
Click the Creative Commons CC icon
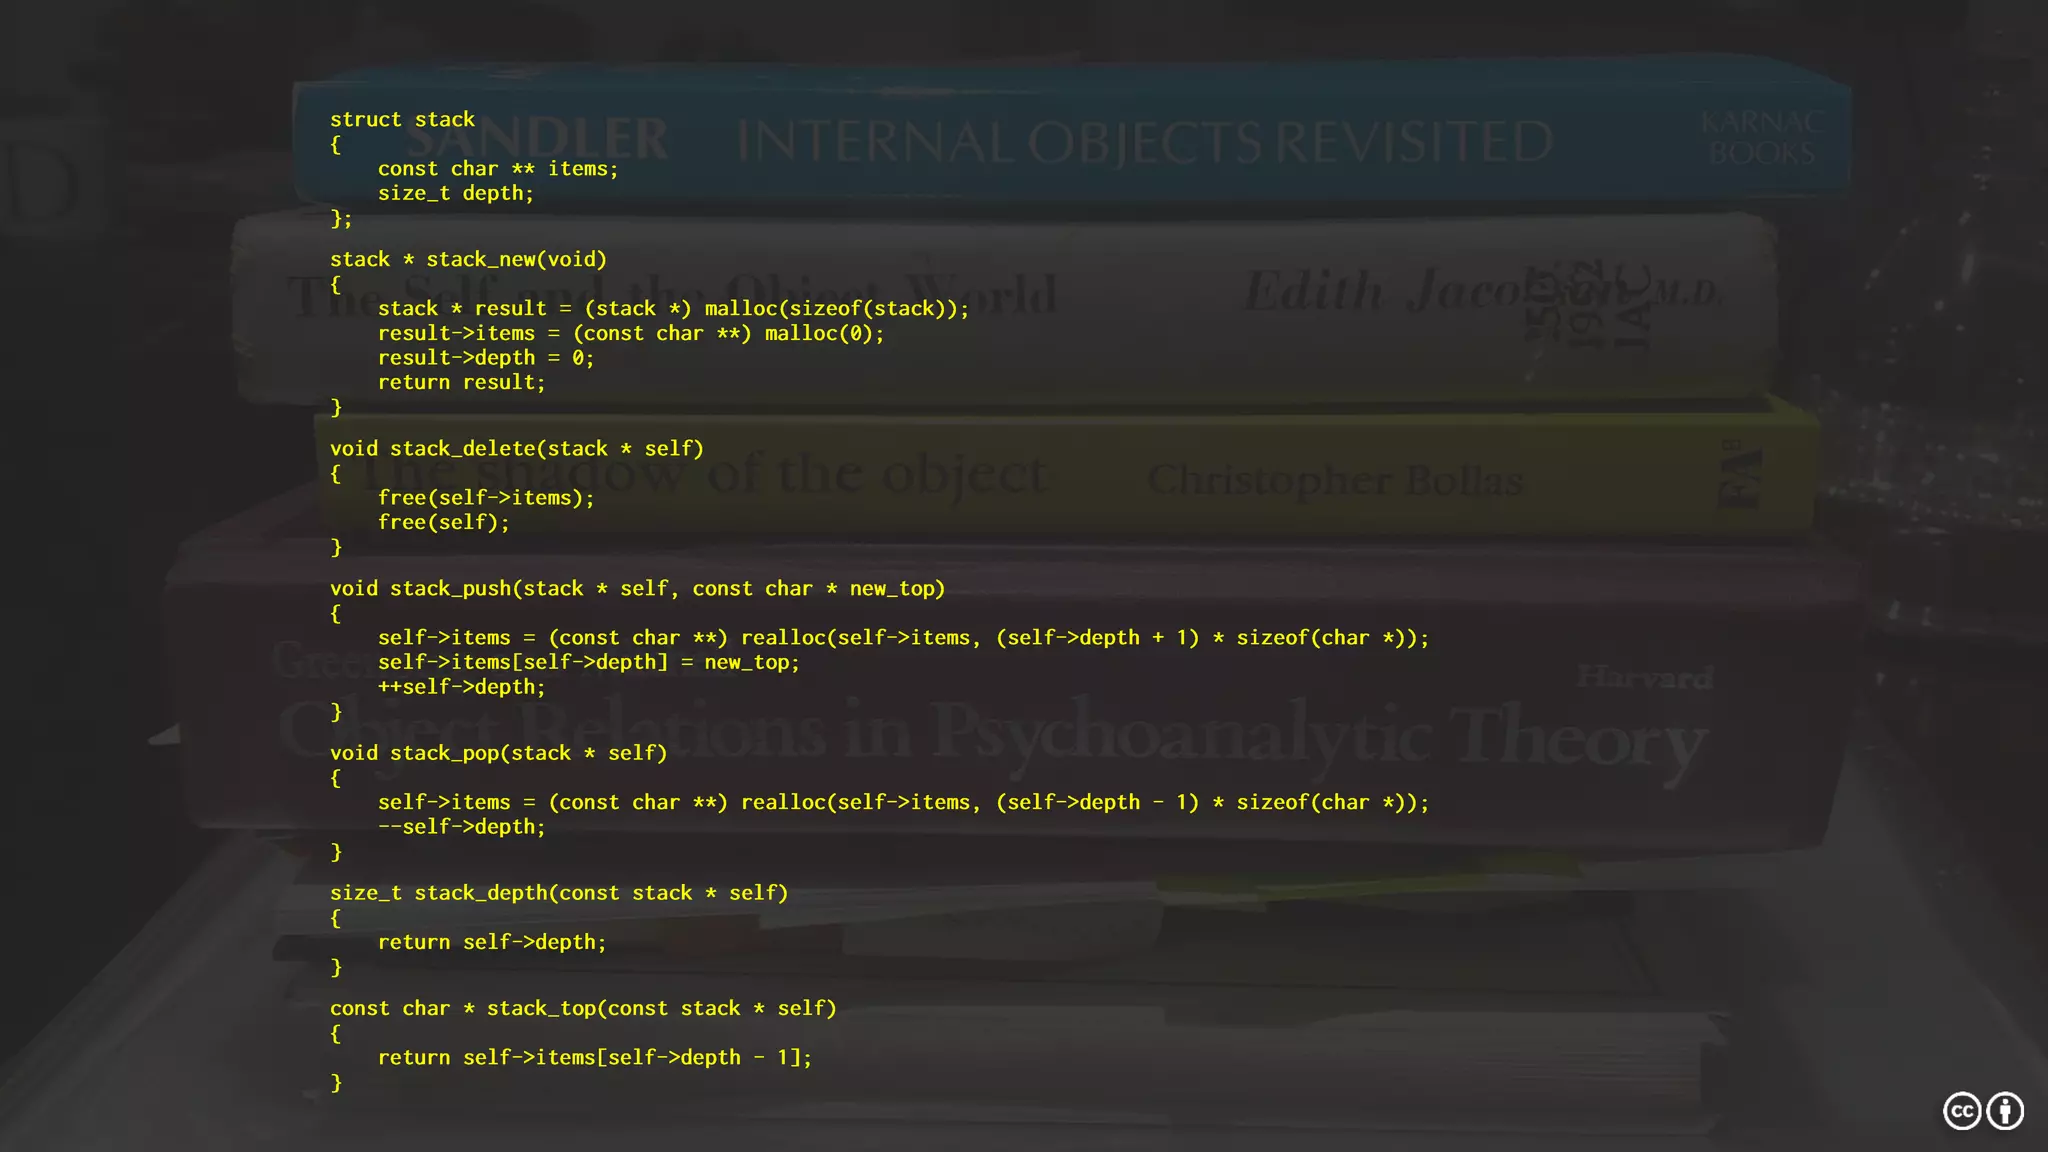[x=1962, y=1111]
